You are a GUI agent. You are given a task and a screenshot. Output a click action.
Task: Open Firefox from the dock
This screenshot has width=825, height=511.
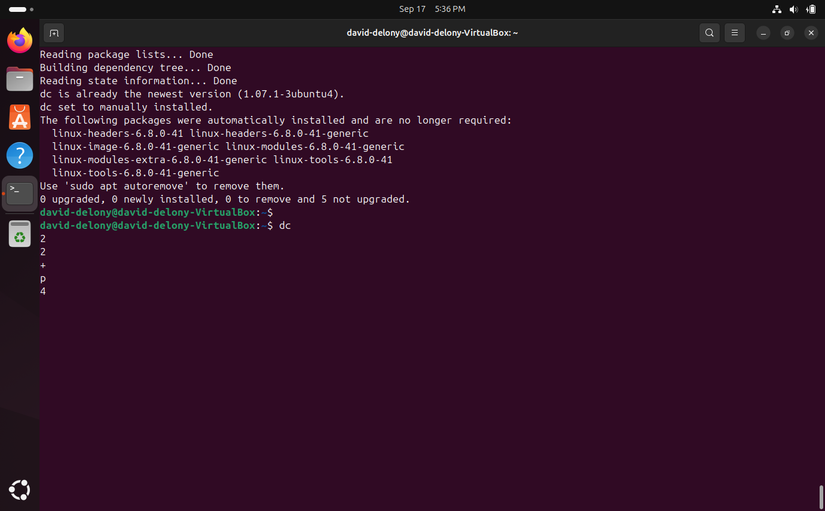point(19,41)
